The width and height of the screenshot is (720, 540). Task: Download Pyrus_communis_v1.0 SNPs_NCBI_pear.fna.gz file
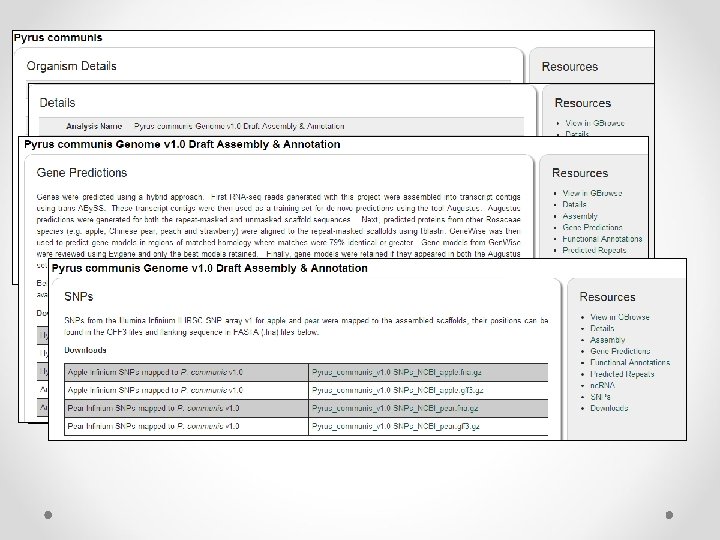(x=395, y=408)
